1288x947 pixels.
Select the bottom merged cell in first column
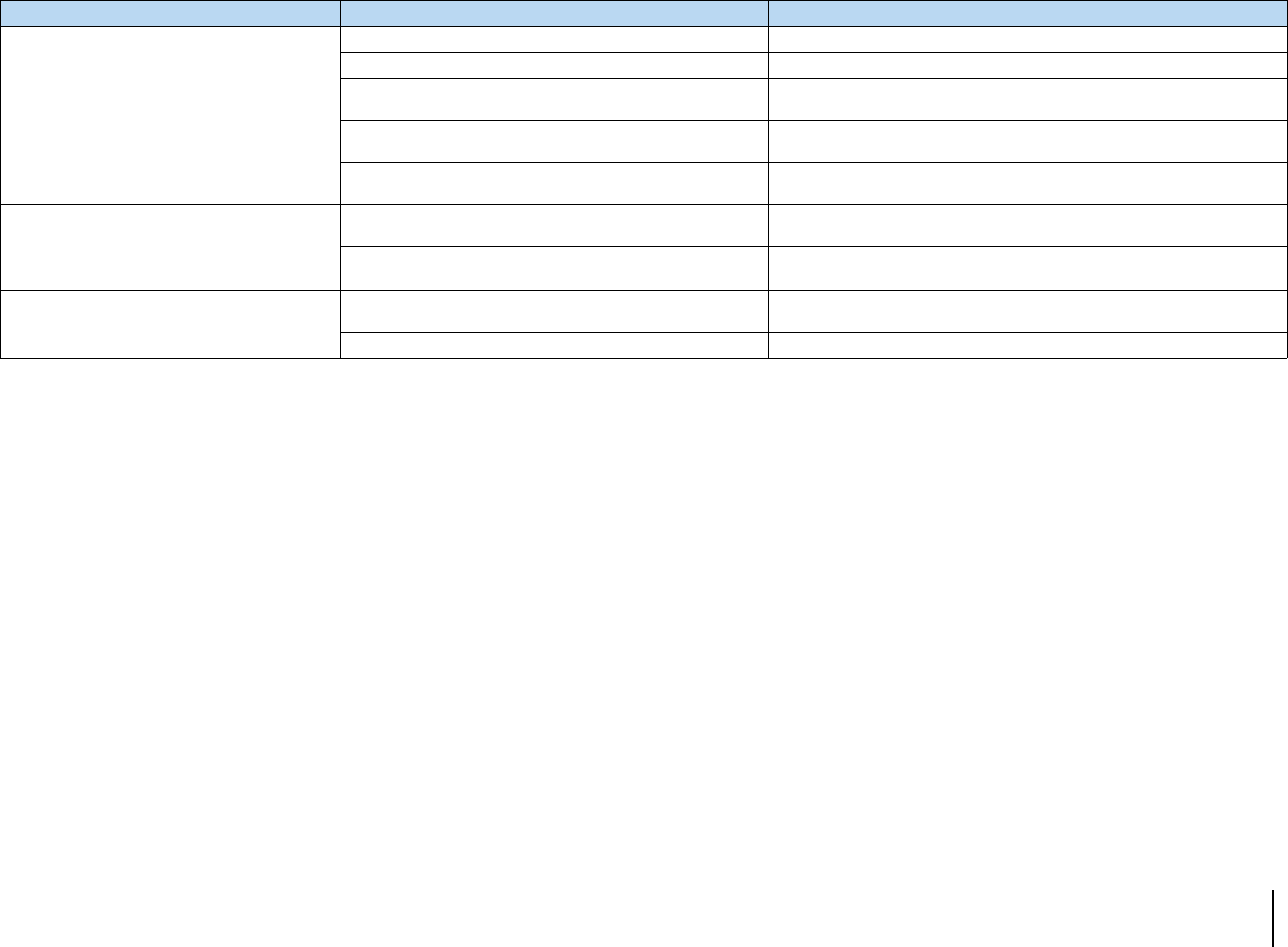(170, 324)
